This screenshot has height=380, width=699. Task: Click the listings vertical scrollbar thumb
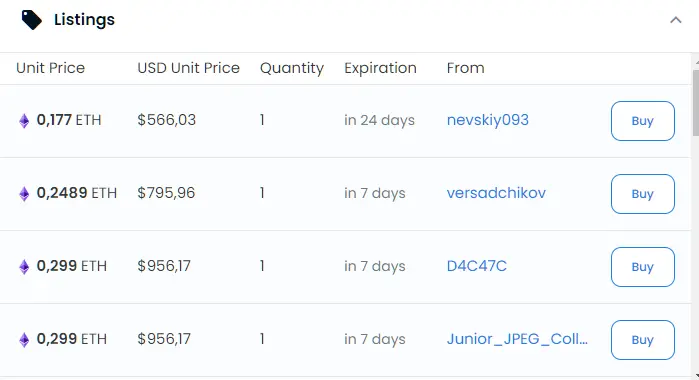pos(695,103)
